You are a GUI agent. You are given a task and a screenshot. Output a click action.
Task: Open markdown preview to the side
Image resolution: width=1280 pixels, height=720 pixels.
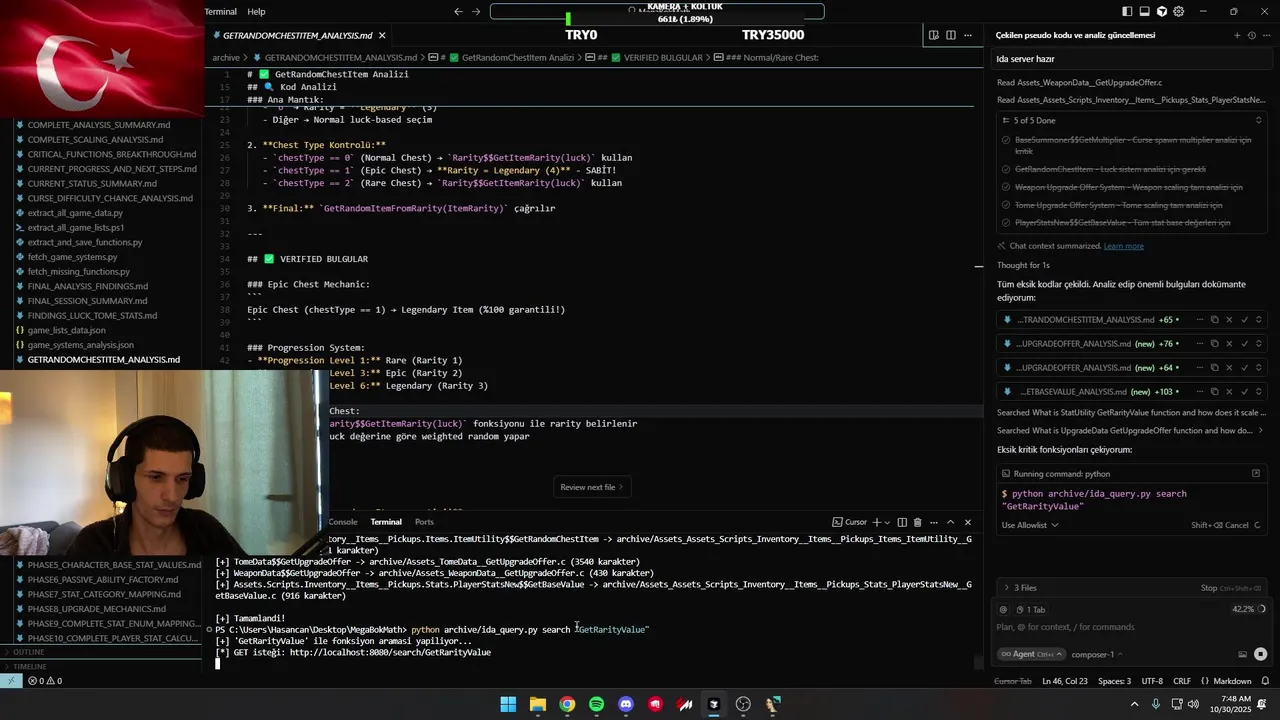[933, 35]
